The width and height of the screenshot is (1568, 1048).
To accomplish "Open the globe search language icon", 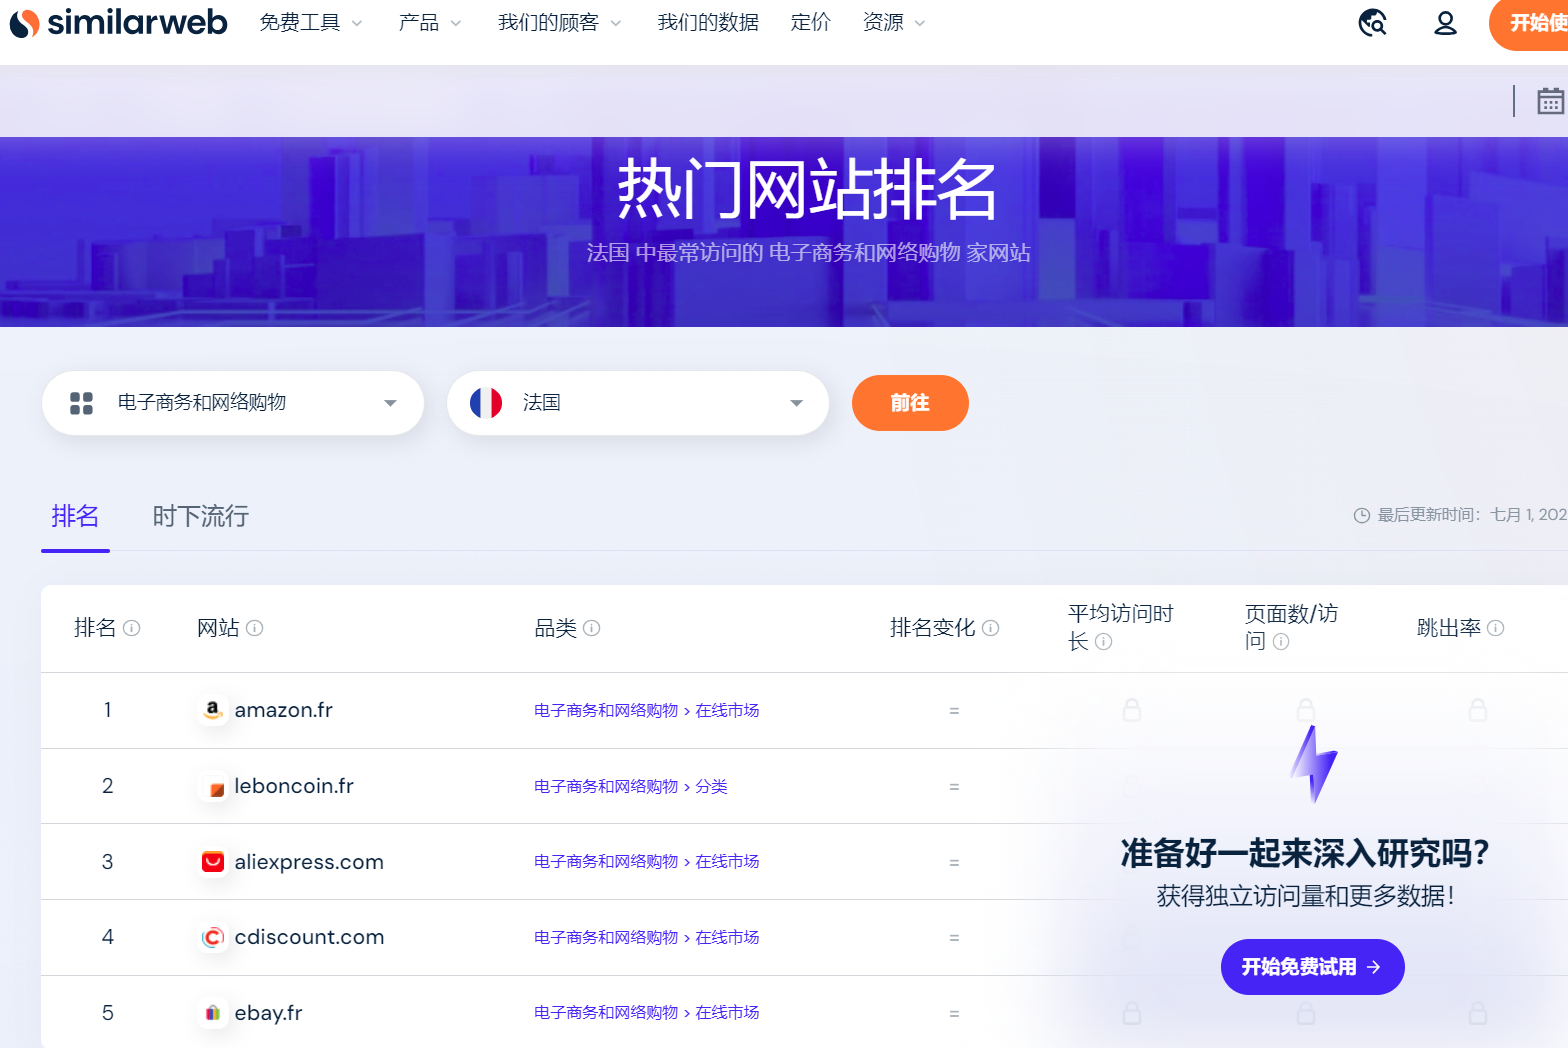I will [x=1372, y=22].
